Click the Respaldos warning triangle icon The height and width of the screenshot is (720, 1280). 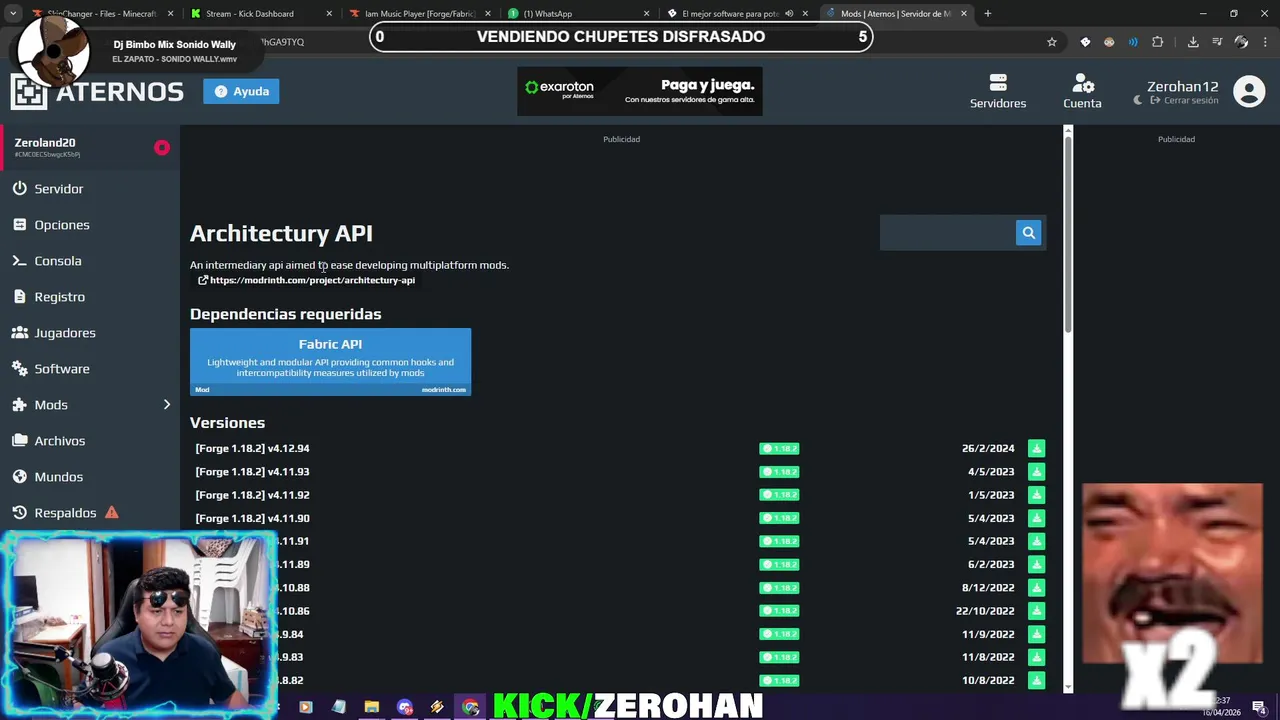112,512
